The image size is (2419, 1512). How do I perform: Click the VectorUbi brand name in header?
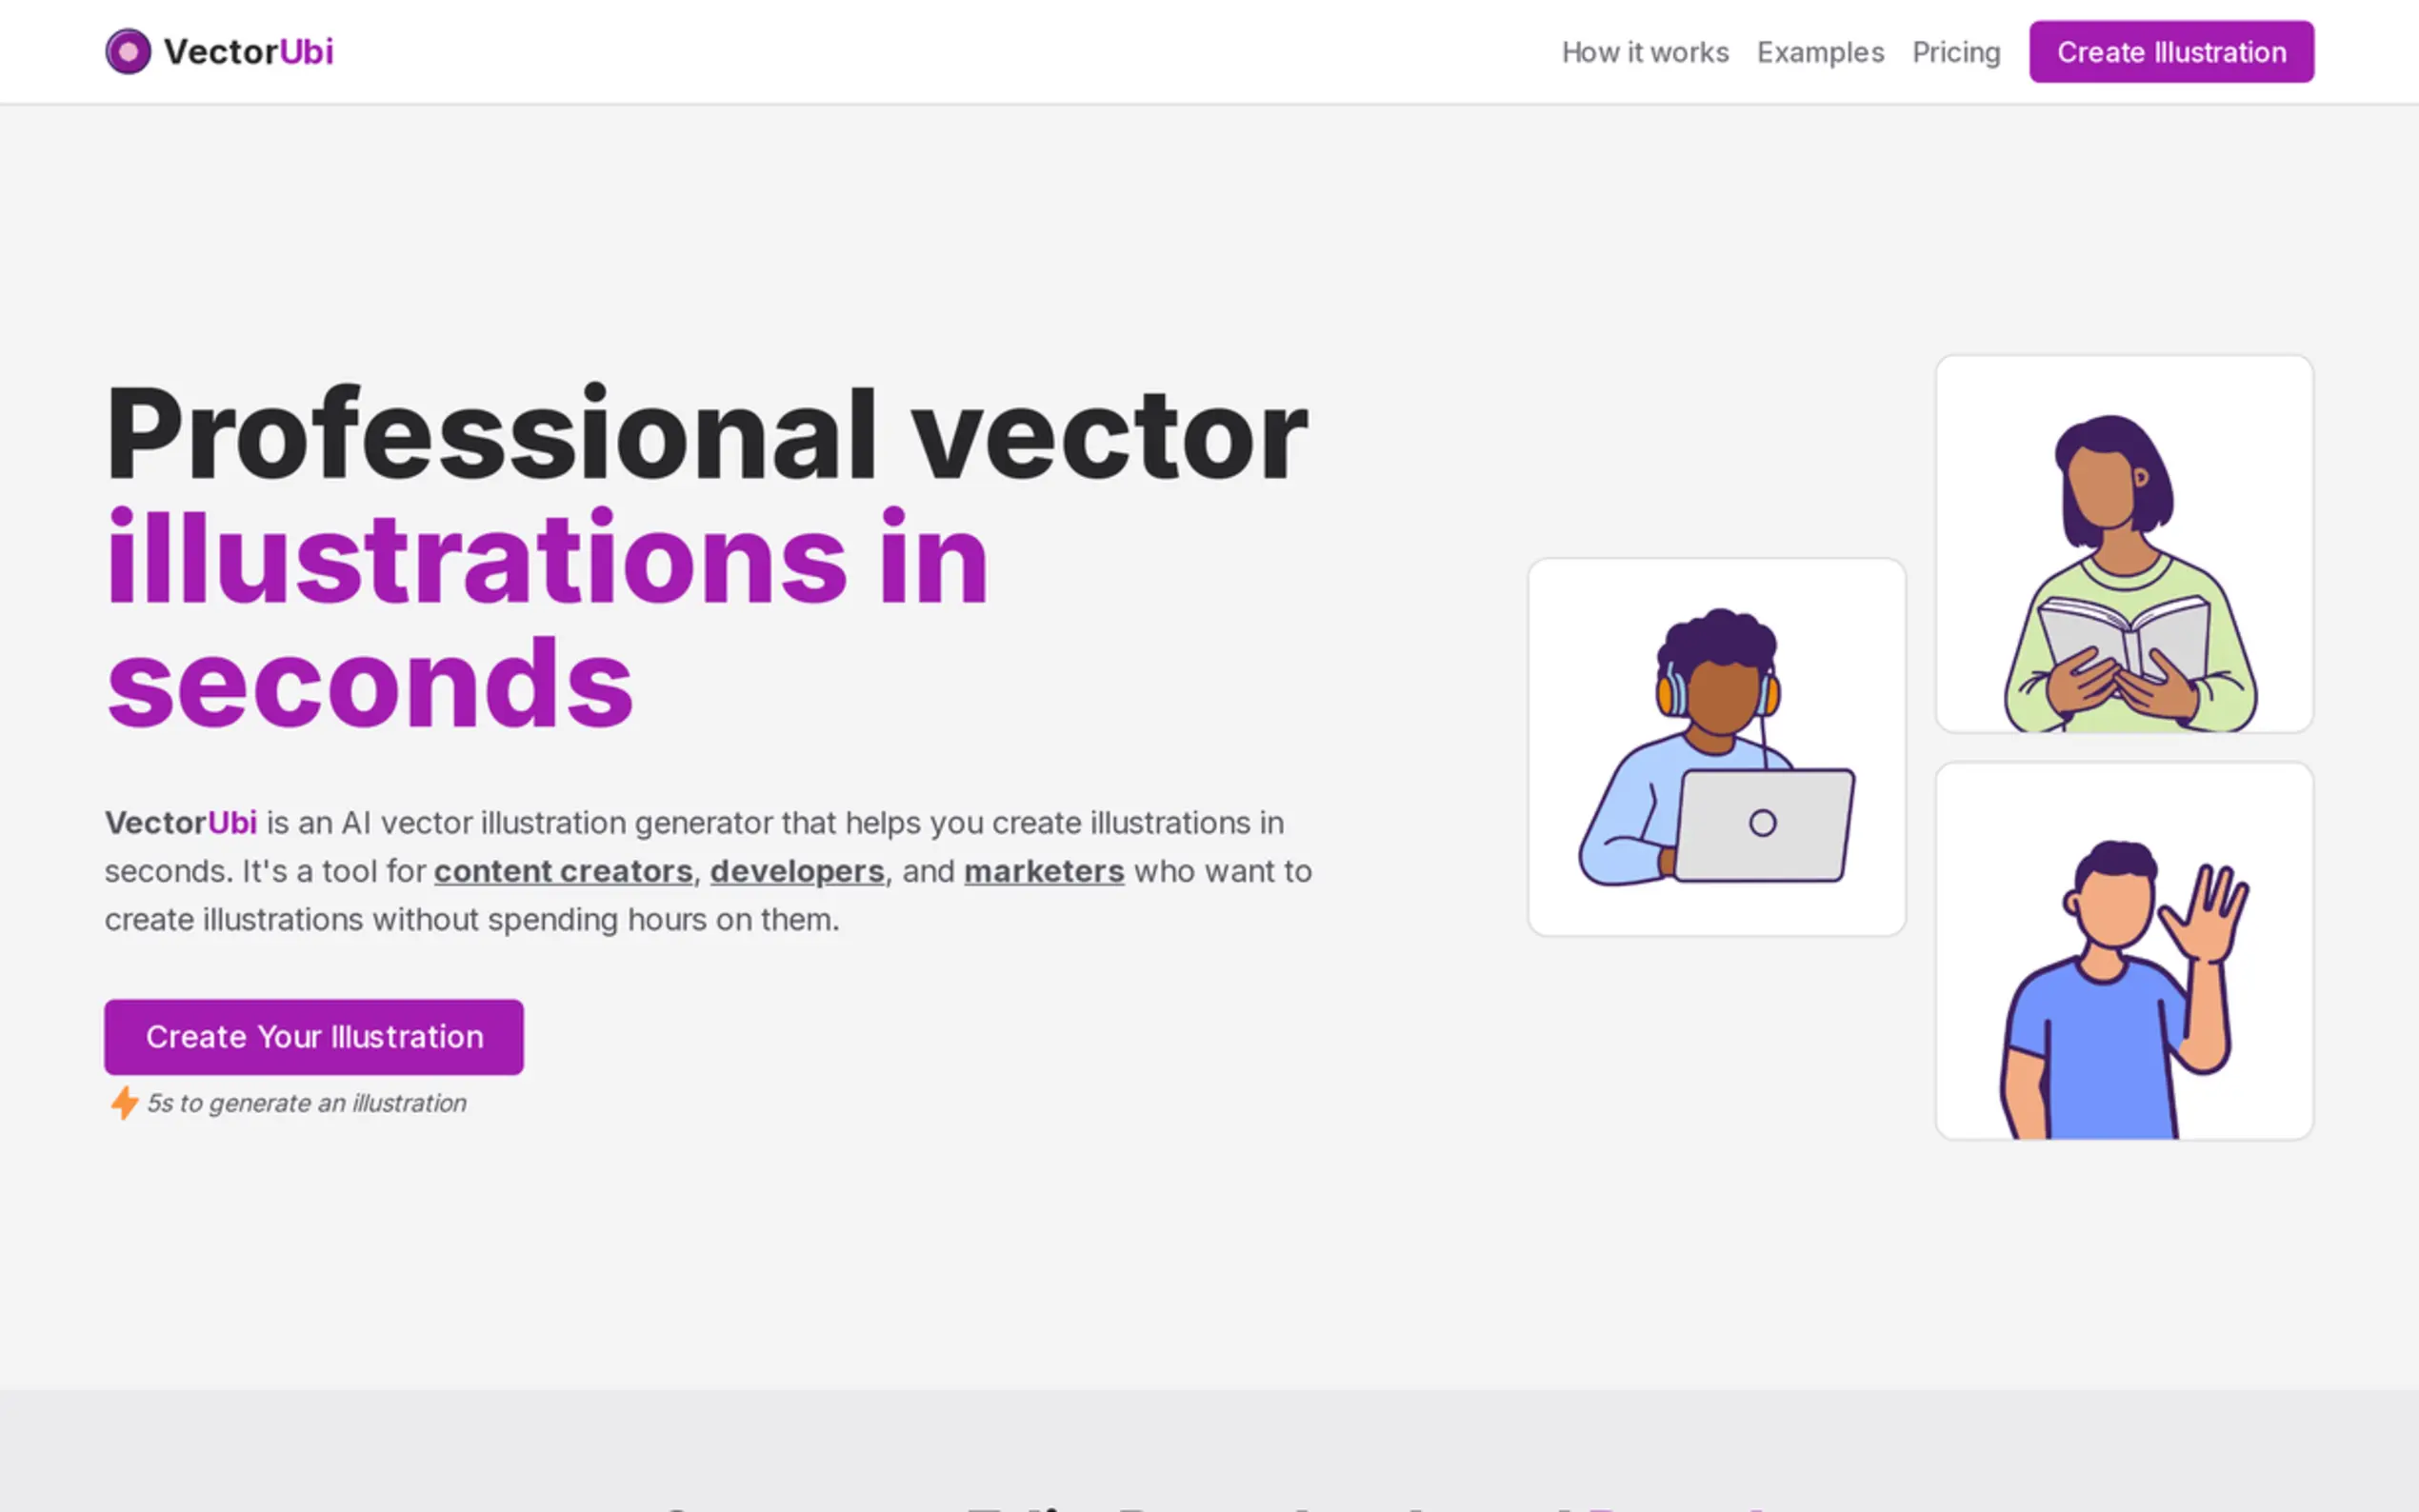click(248, 52)
